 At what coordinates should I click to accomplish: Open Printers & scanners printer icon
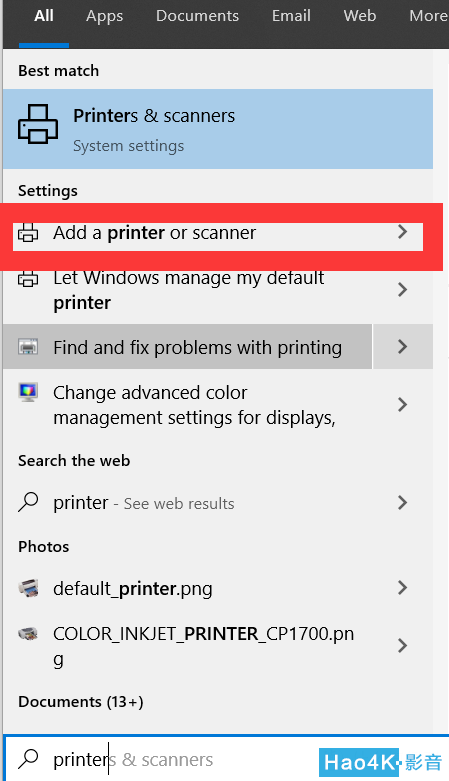coord(38,124)
